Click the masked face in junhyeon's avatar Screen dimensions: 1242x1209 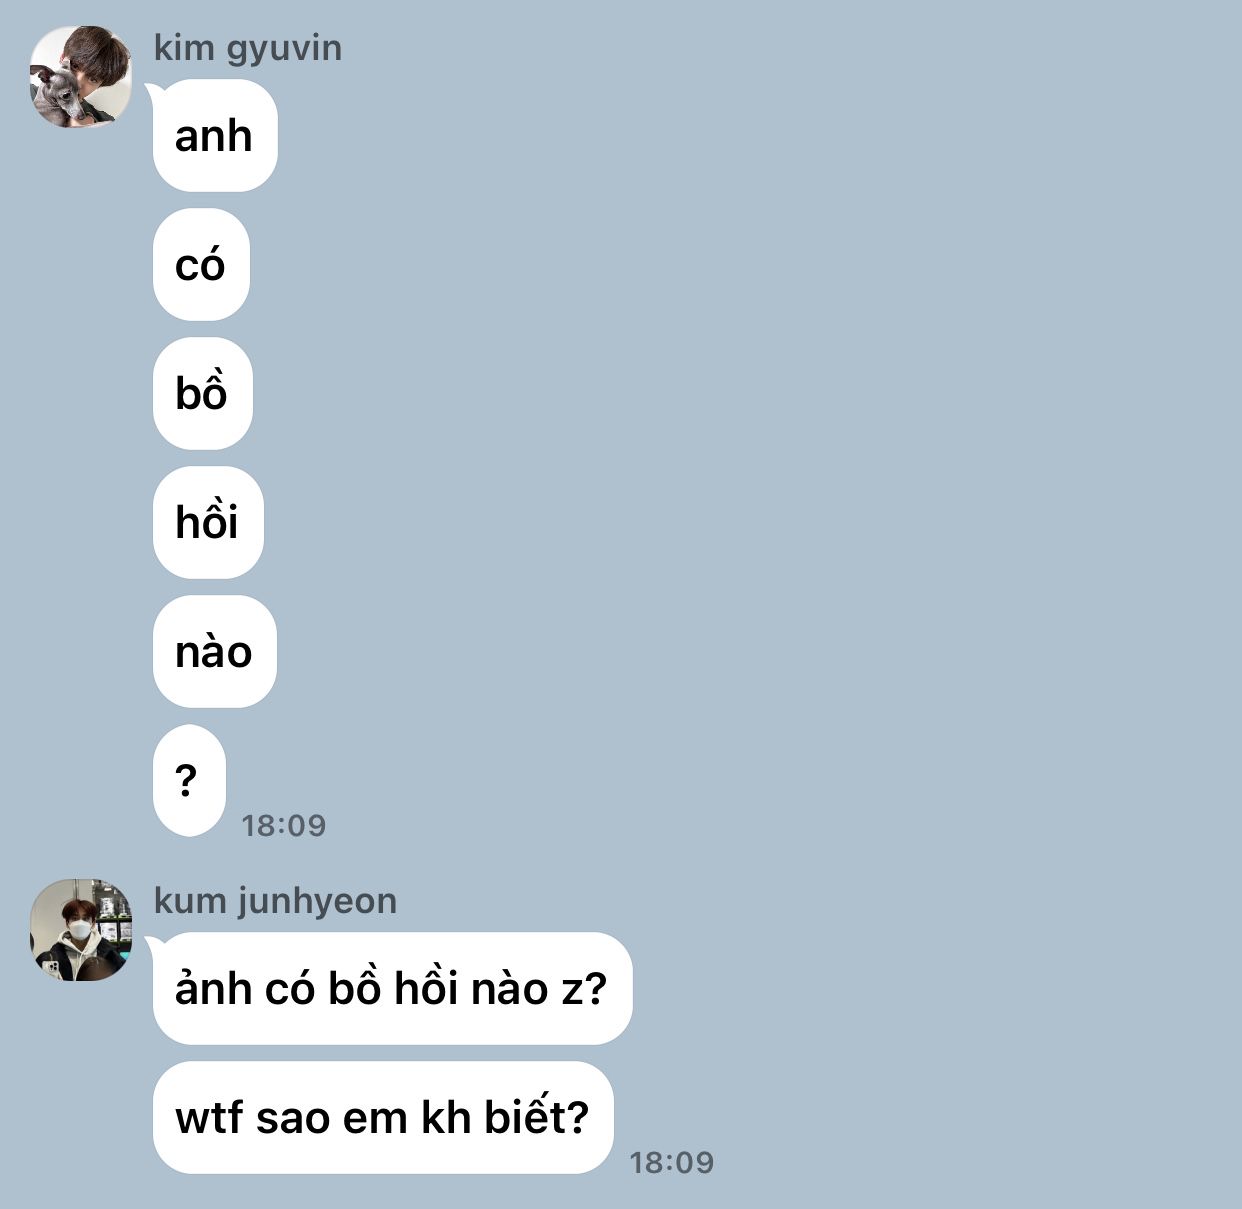point(79,926)
